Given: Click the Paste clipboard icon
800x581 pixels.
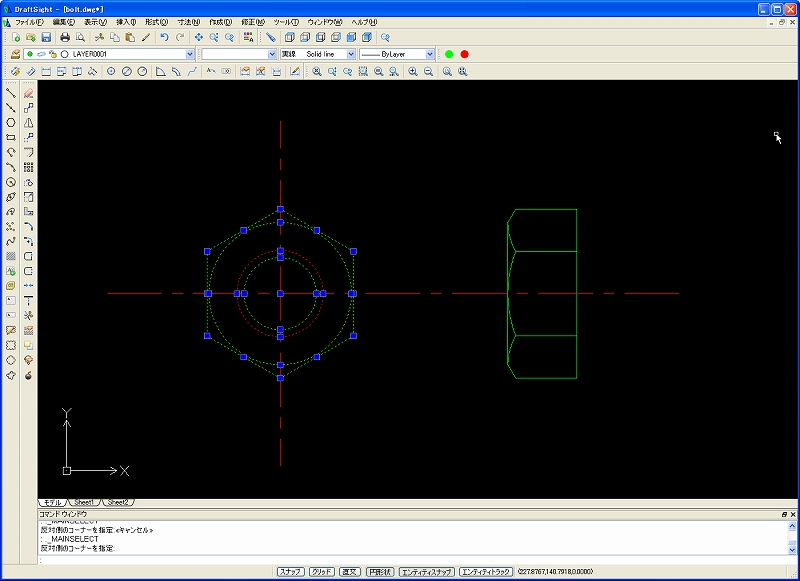Looking at the screenshot, I should [130, 37].
